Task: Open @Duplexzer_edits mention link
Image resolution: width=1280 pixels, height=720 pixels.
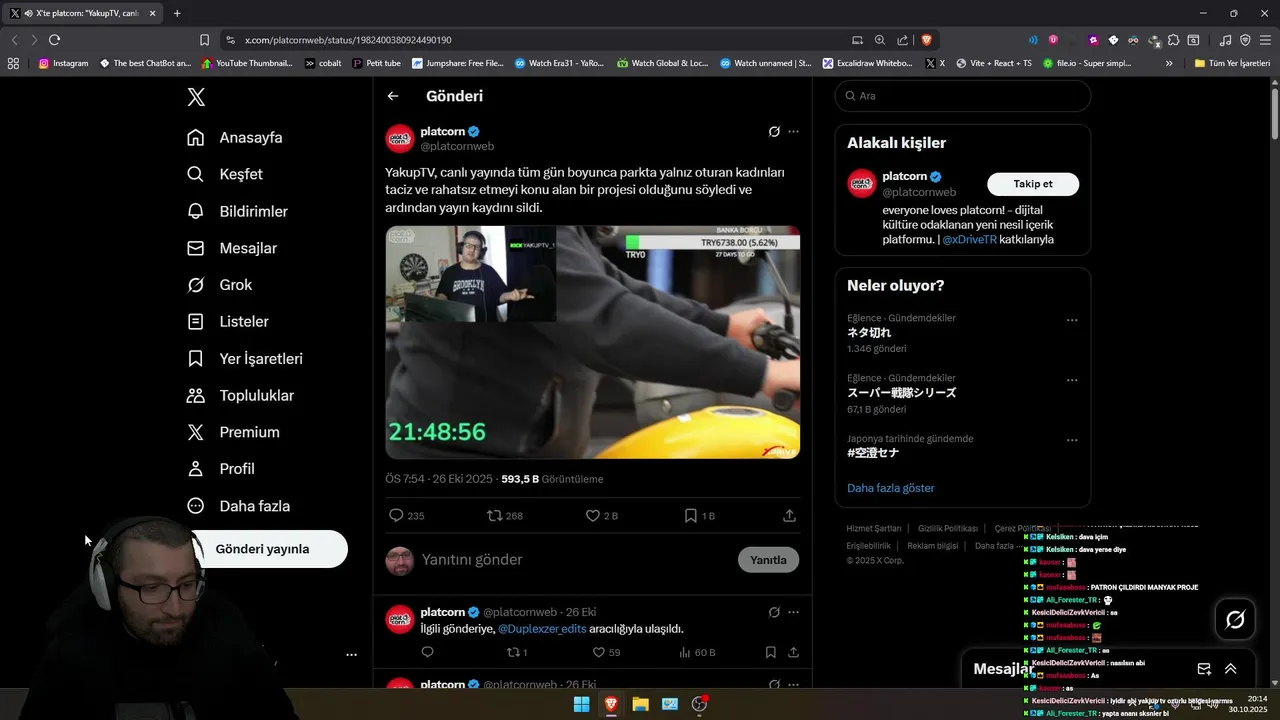Action: (541, 629)
